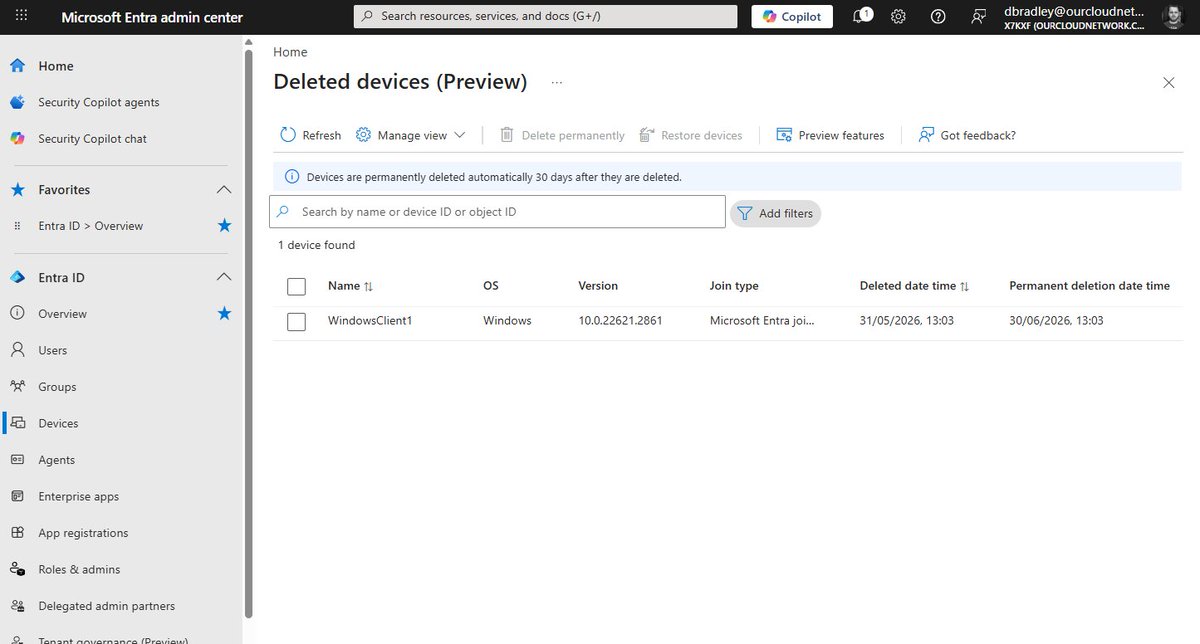Image resolution: width=1200 pixels, height=644 pixels.
Task: Open the App registrations icon
Action: click(17, 533)
